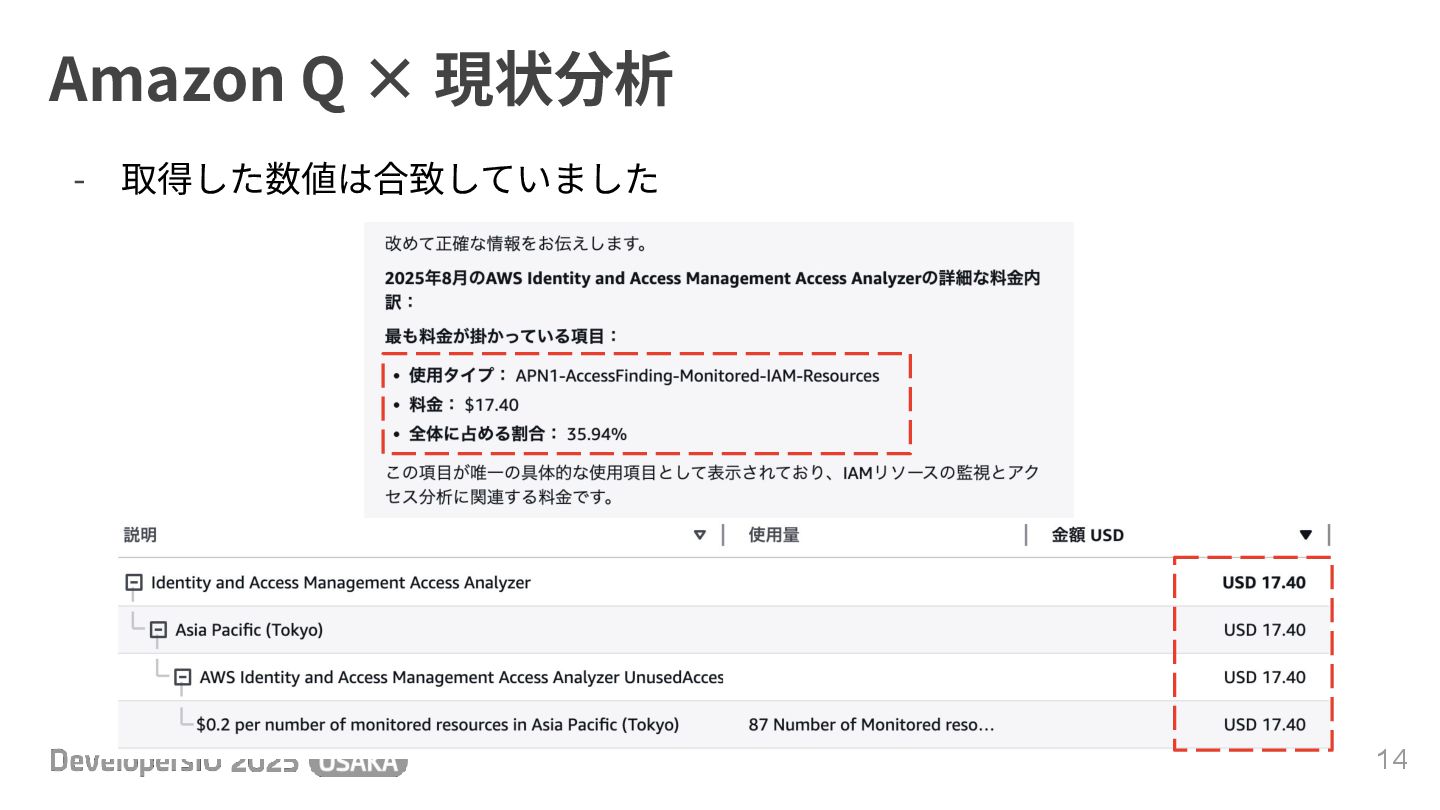Select the $0.2 per number of monitored resources row
1440x810 pixels.
click(724, 724)
